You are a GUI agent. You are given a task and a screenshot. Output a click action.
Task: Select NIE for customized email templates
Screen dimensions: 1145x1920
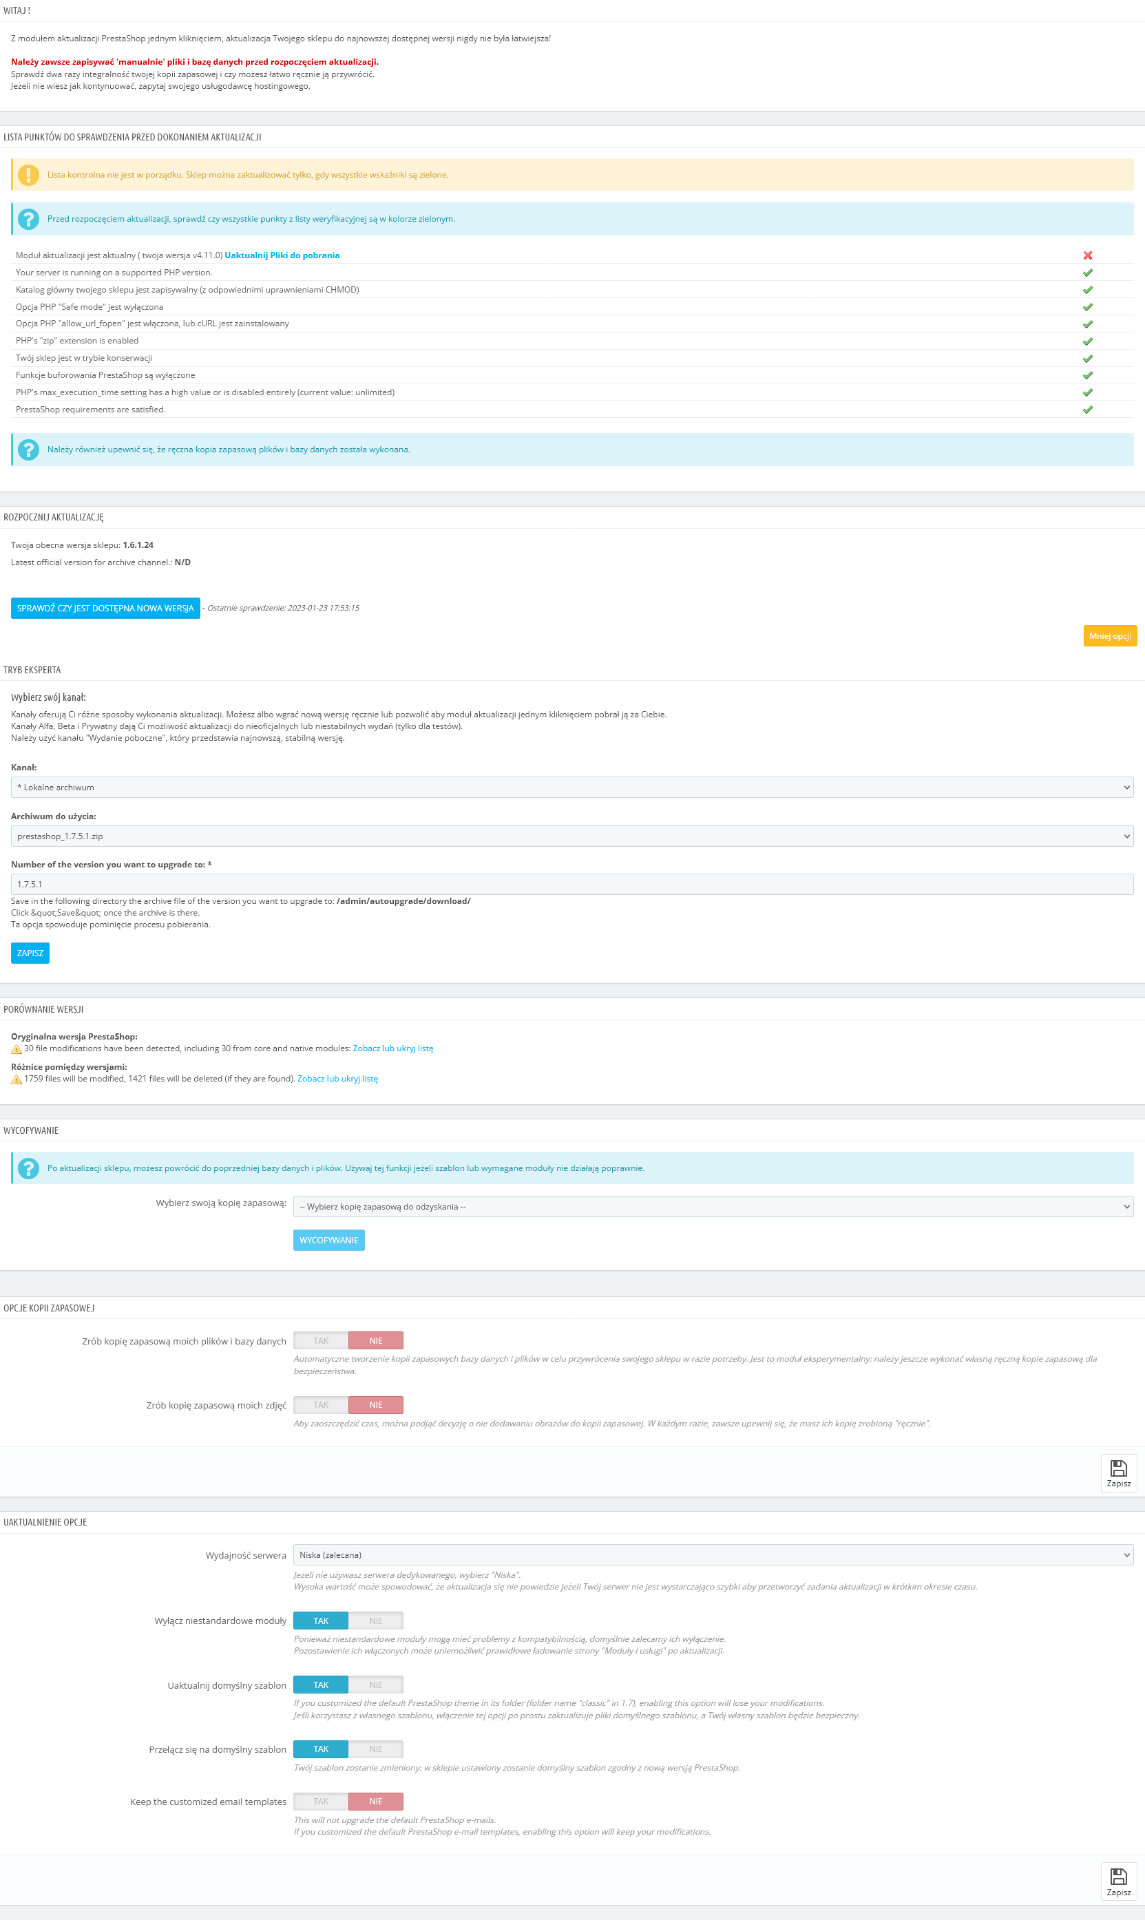(376, 1801)
